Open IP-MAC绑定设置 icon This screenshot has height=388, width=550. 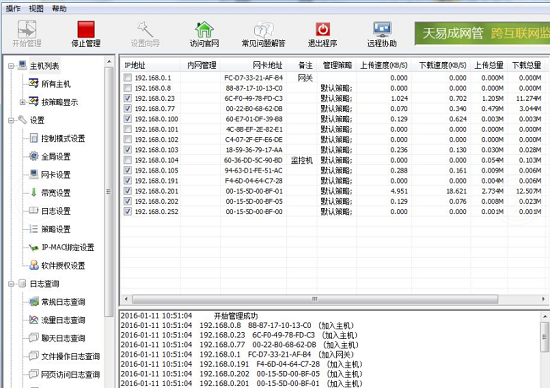tap(34, 247)
